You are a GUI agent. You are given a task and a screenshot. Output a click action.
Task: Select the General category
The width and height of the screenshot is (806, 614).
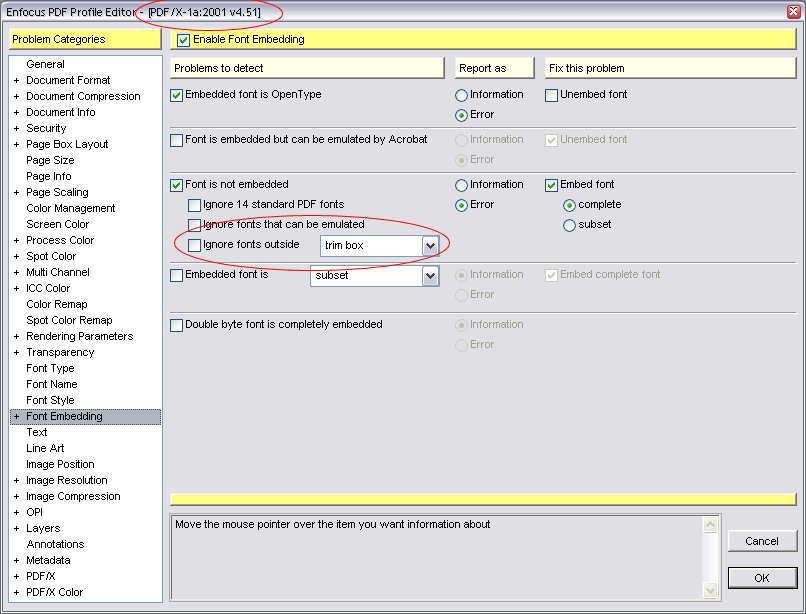(45, 64)
